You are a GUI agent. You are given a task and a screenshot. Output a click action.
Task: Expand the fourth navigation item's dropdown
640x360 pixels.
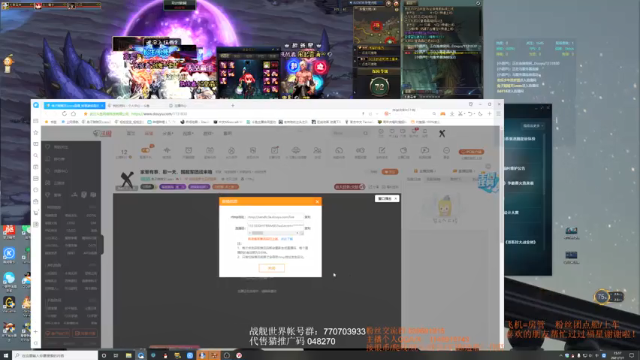click(x=187, y=133)
